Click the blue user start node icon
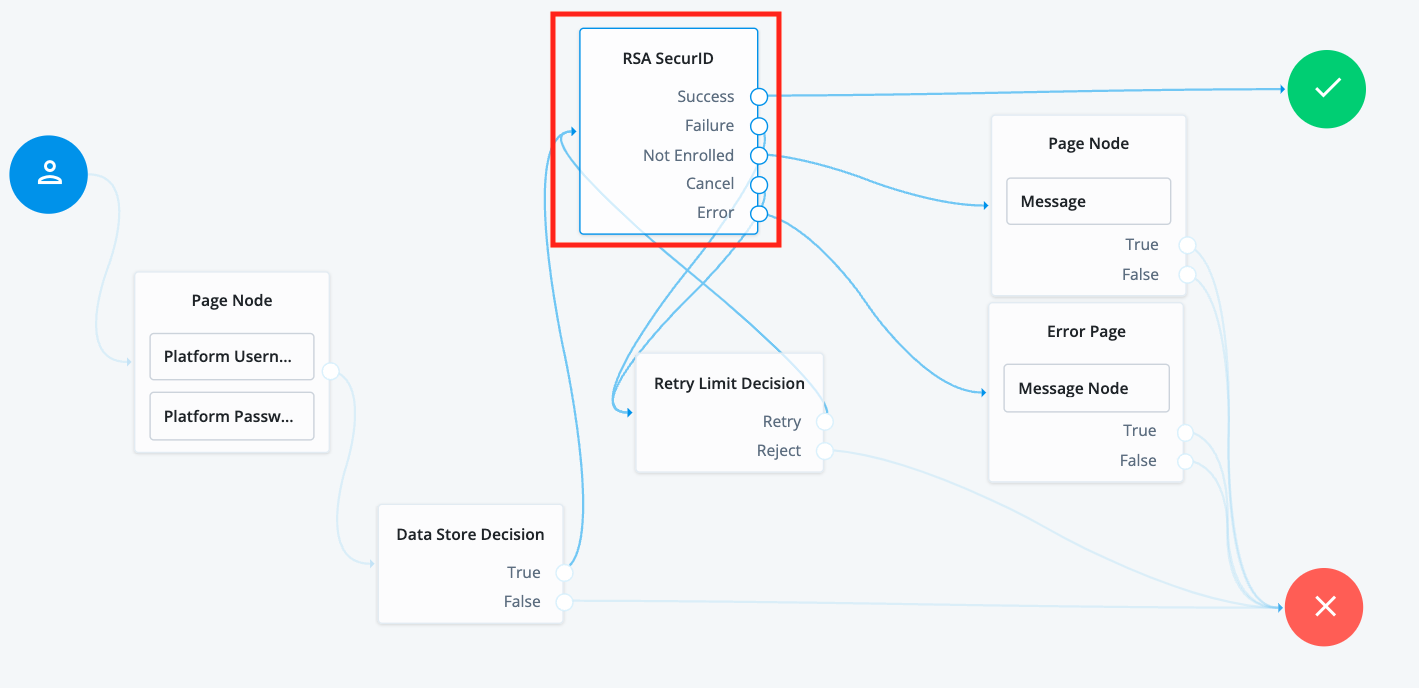Viewport: 1419px width, 688px height. tap(49, 174)
